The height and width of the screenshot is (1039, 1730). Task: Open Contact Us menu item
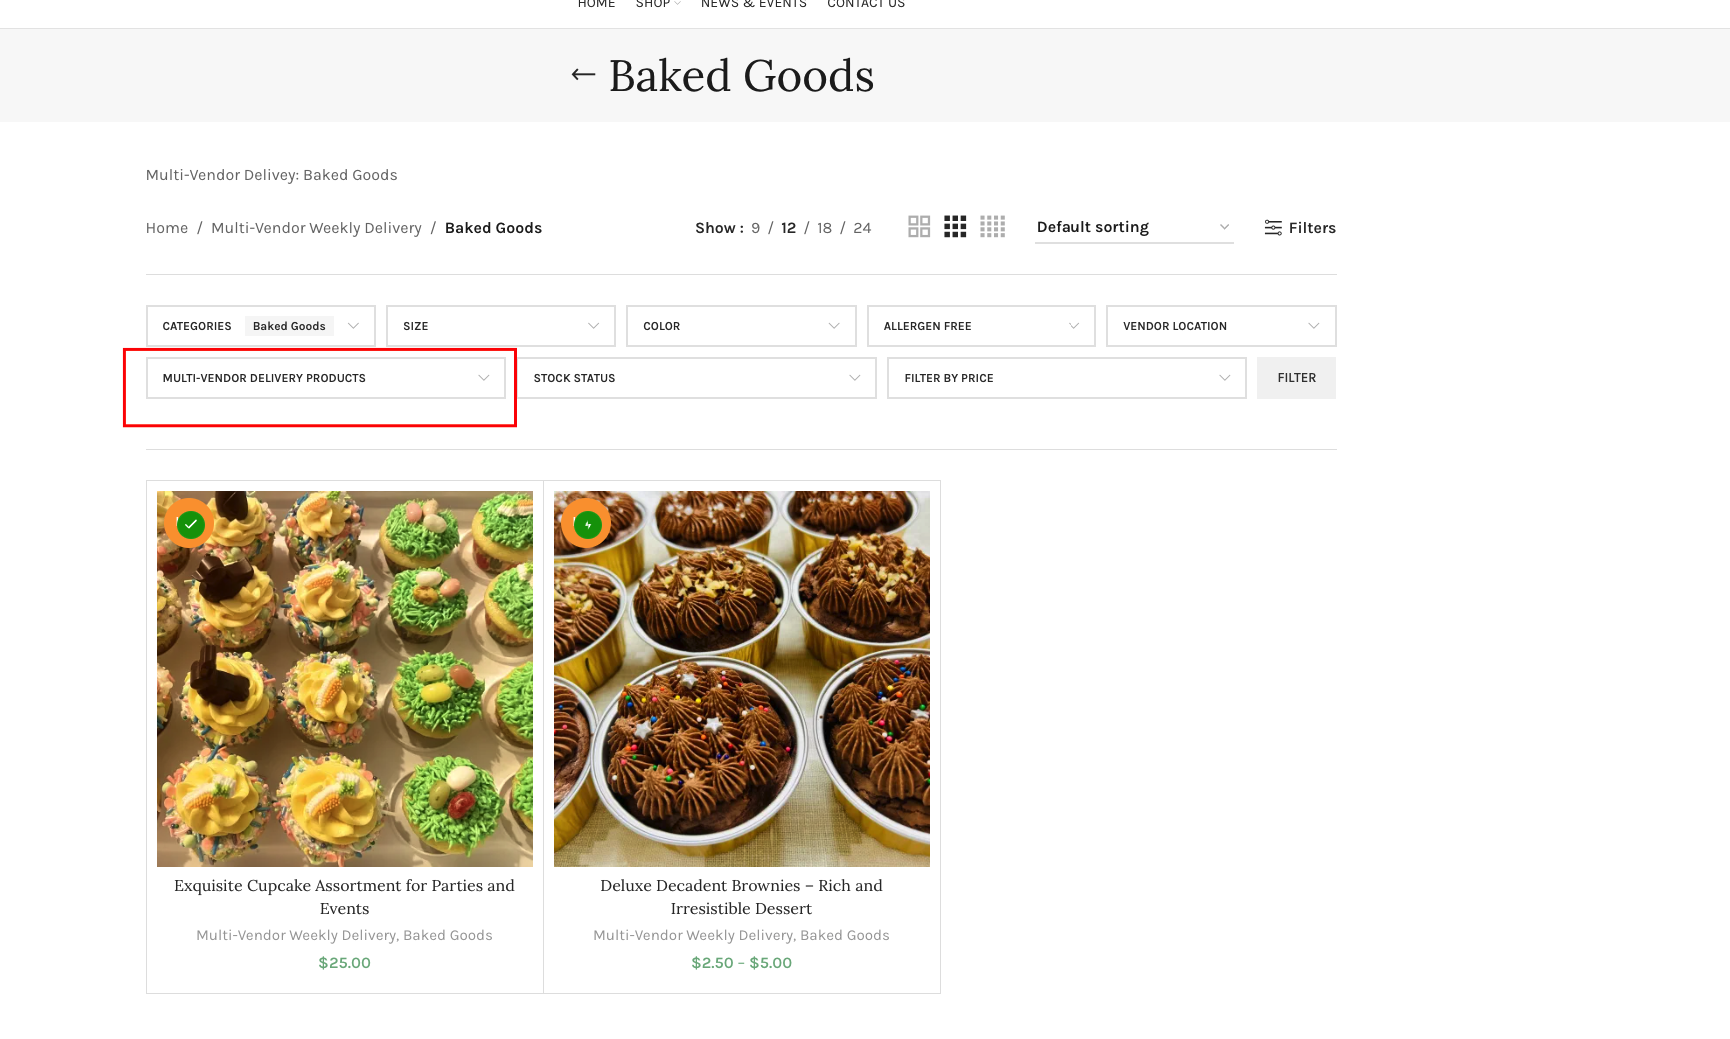point(866,4)
